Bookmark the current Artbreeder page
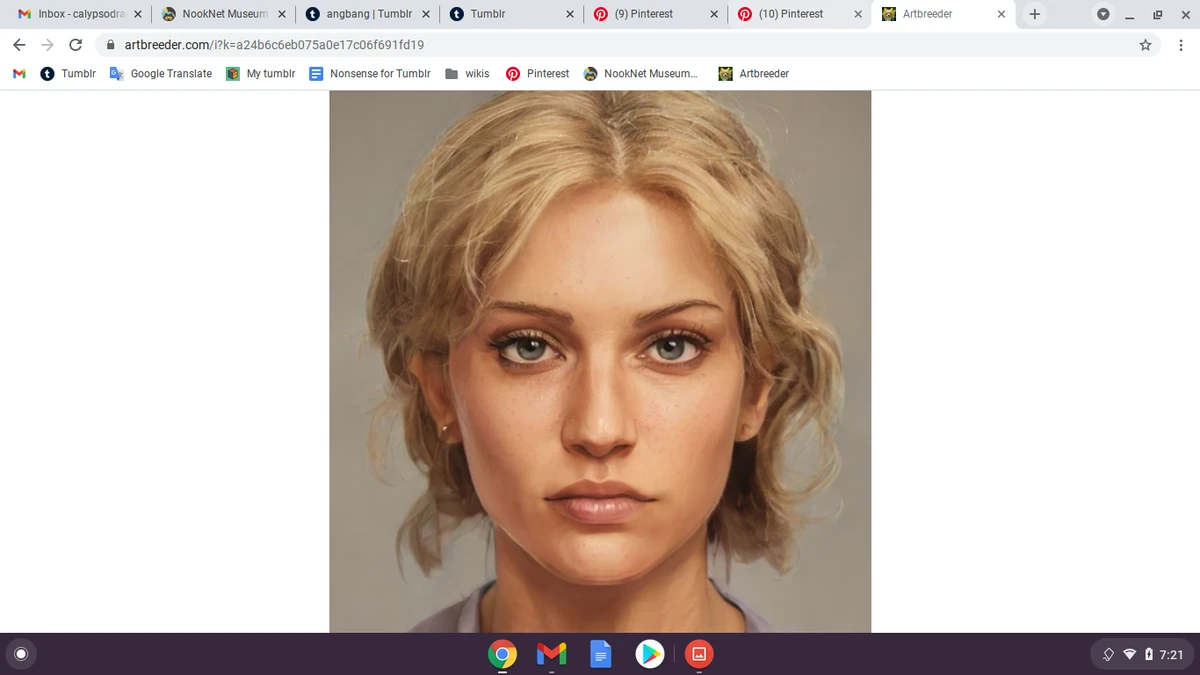 (x=1145, y=44)
